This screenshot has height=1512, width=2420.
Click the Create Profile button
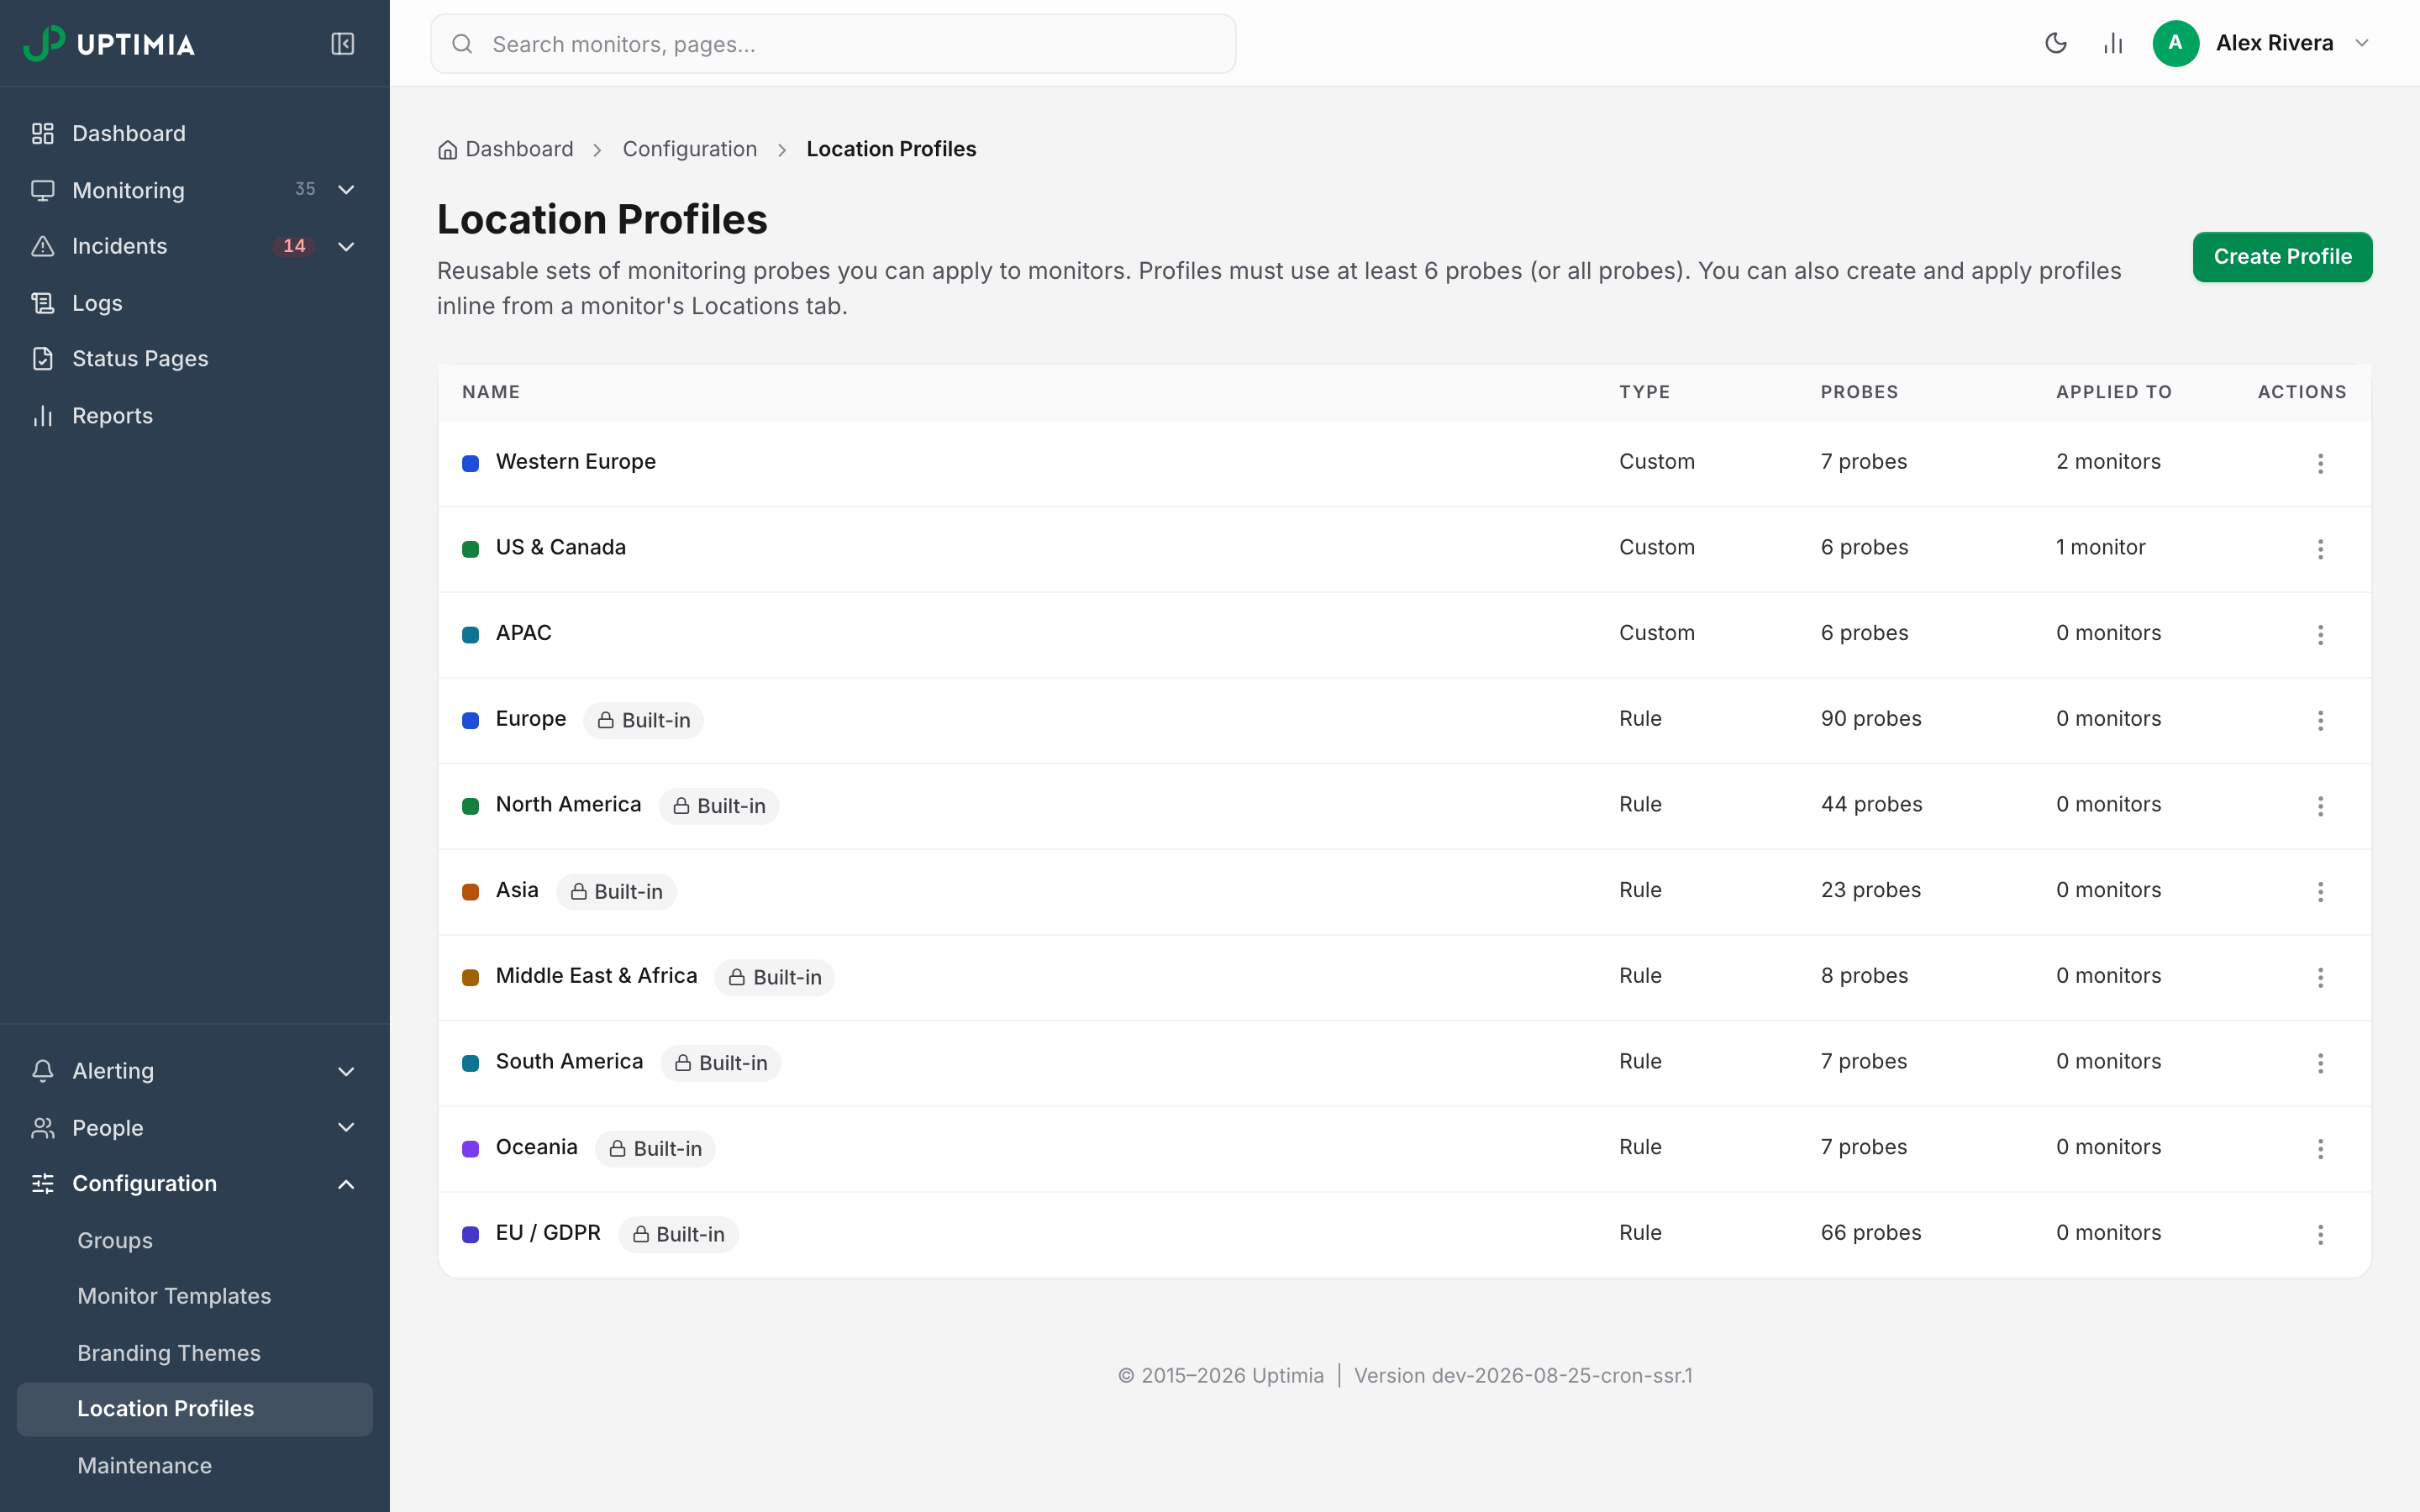coord(2282,257)
